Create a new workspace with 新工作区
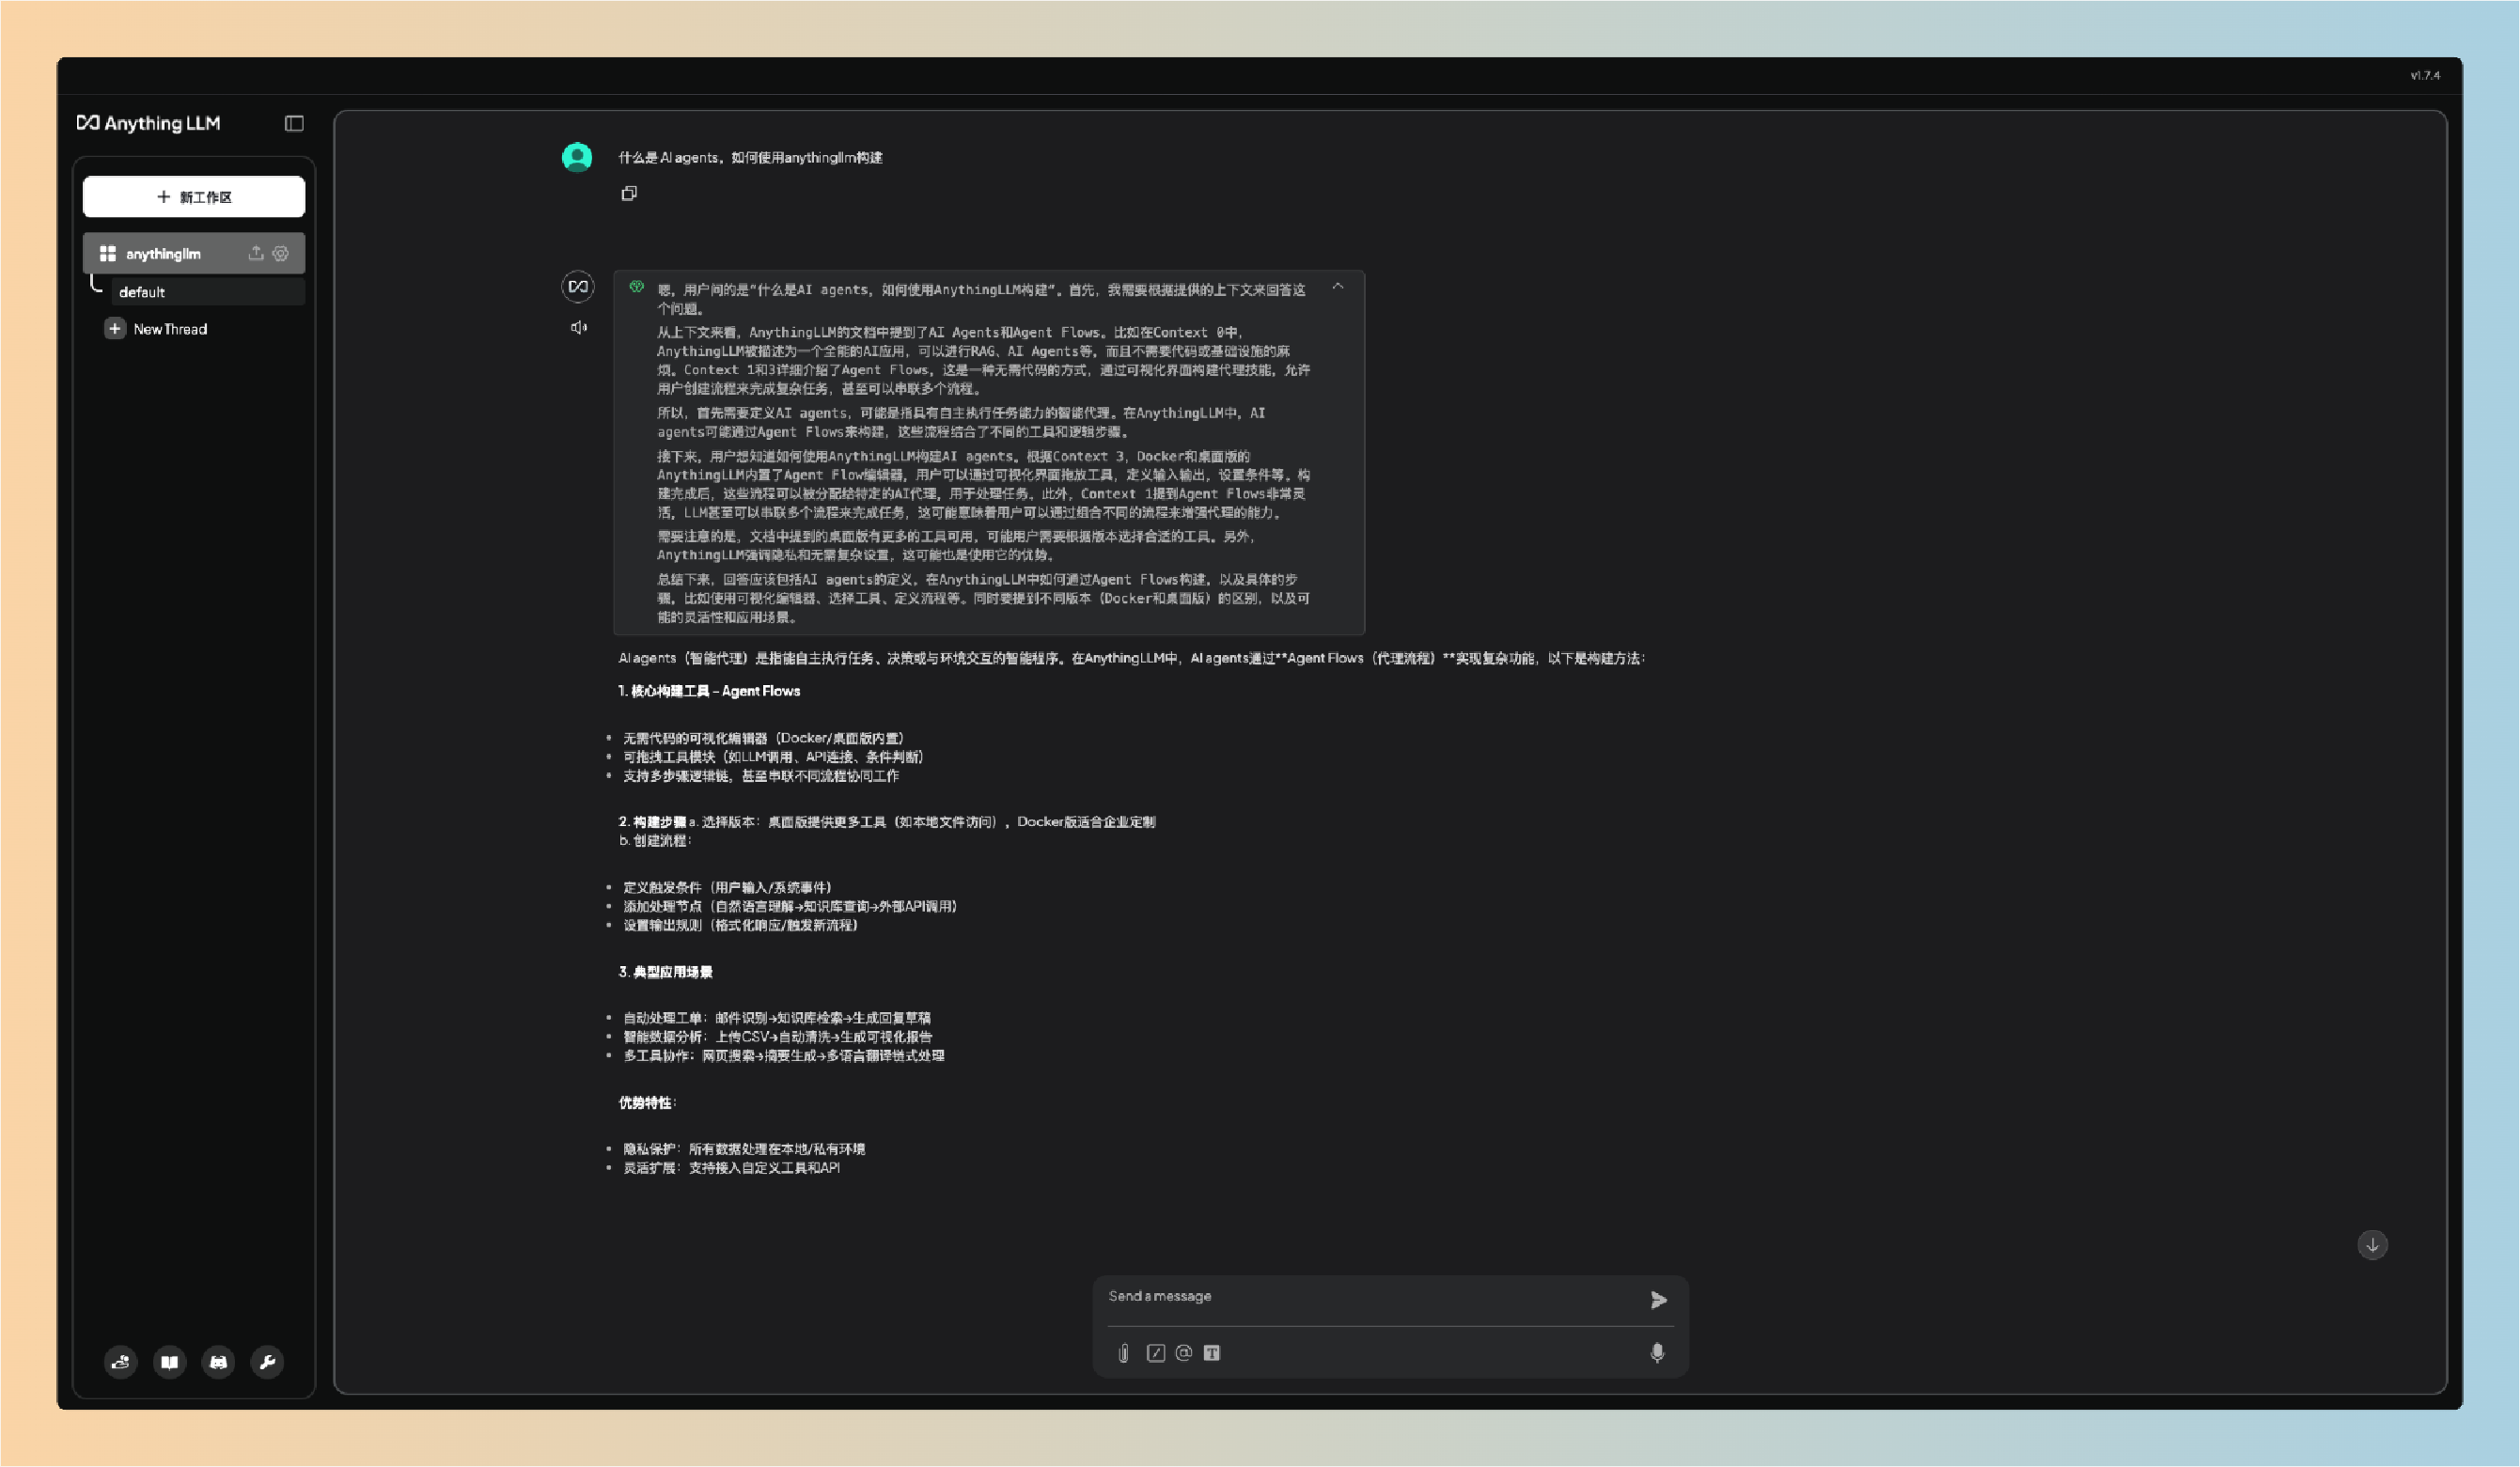2520x1467 pixels. coord(194,197)
